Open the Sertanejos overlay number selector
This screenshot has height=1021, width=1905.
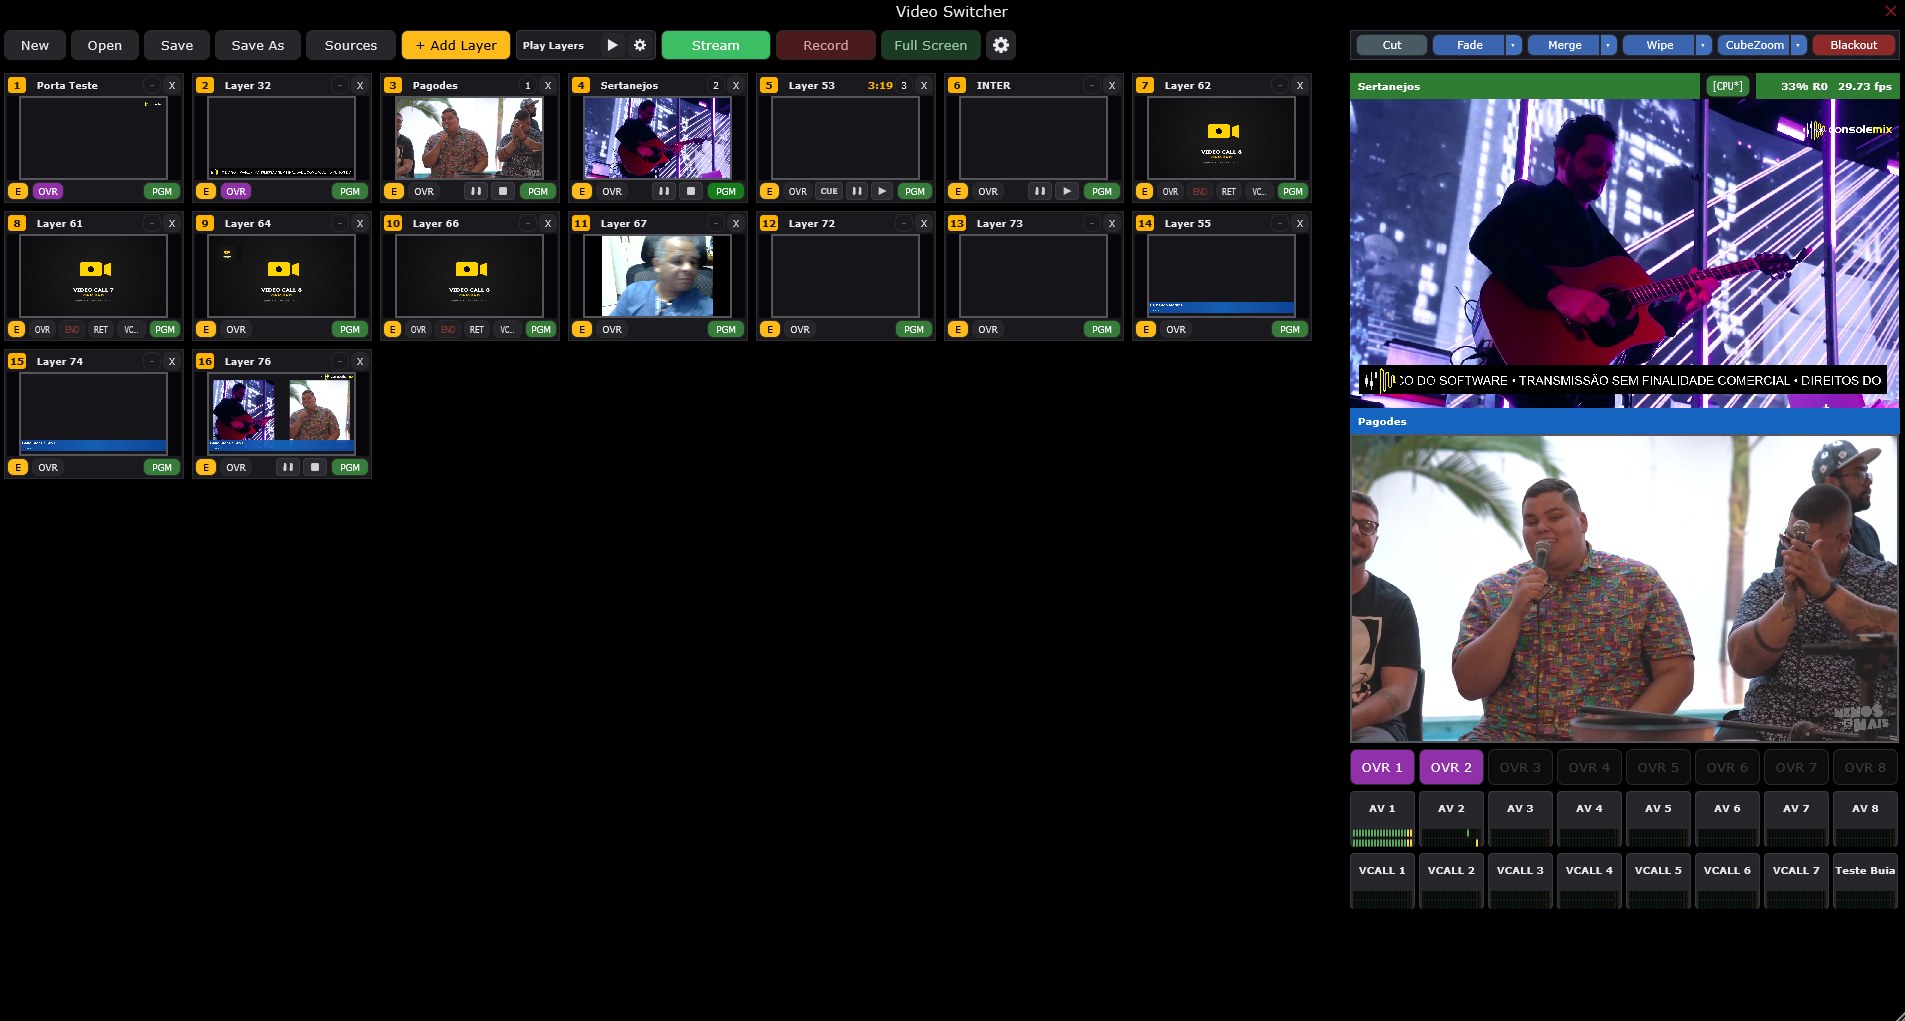coord(716,85)
